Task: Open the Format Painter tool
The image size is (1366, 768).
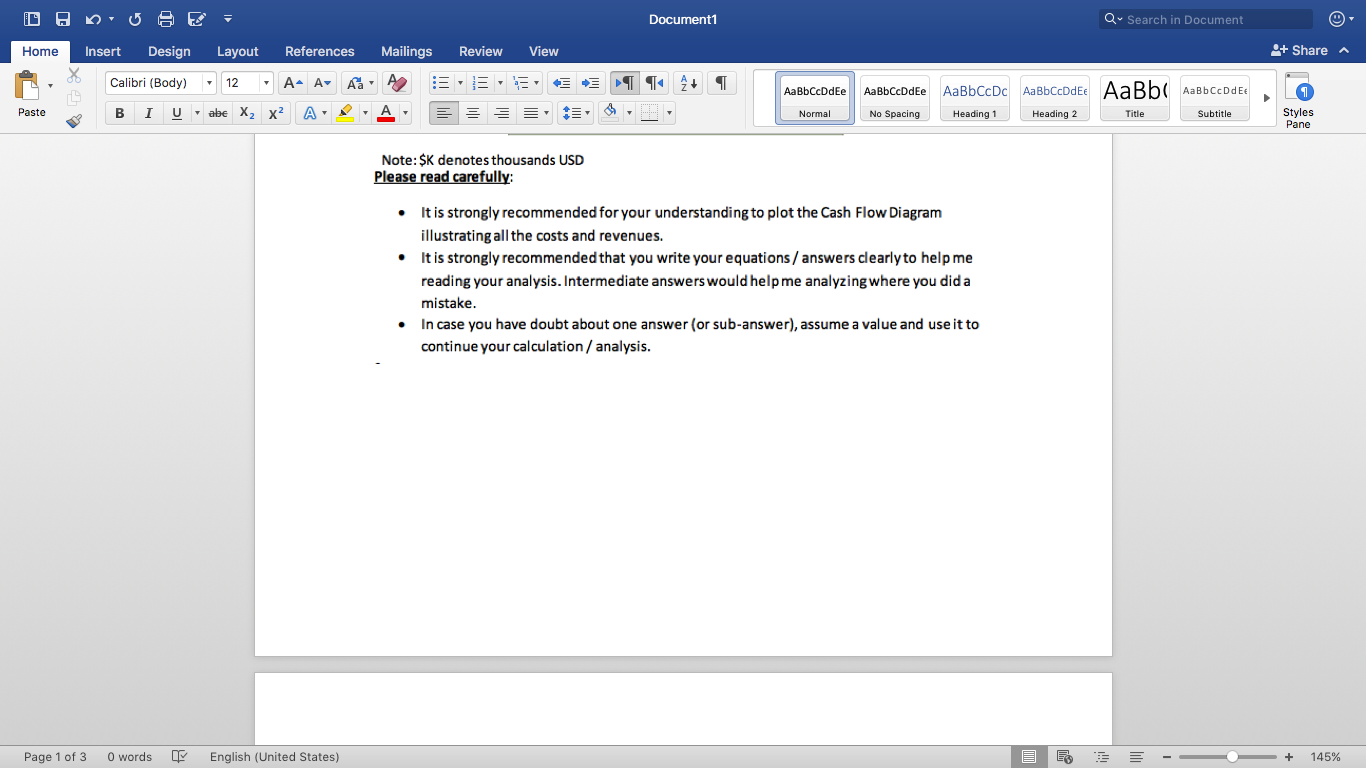Action: click(73, 120)
